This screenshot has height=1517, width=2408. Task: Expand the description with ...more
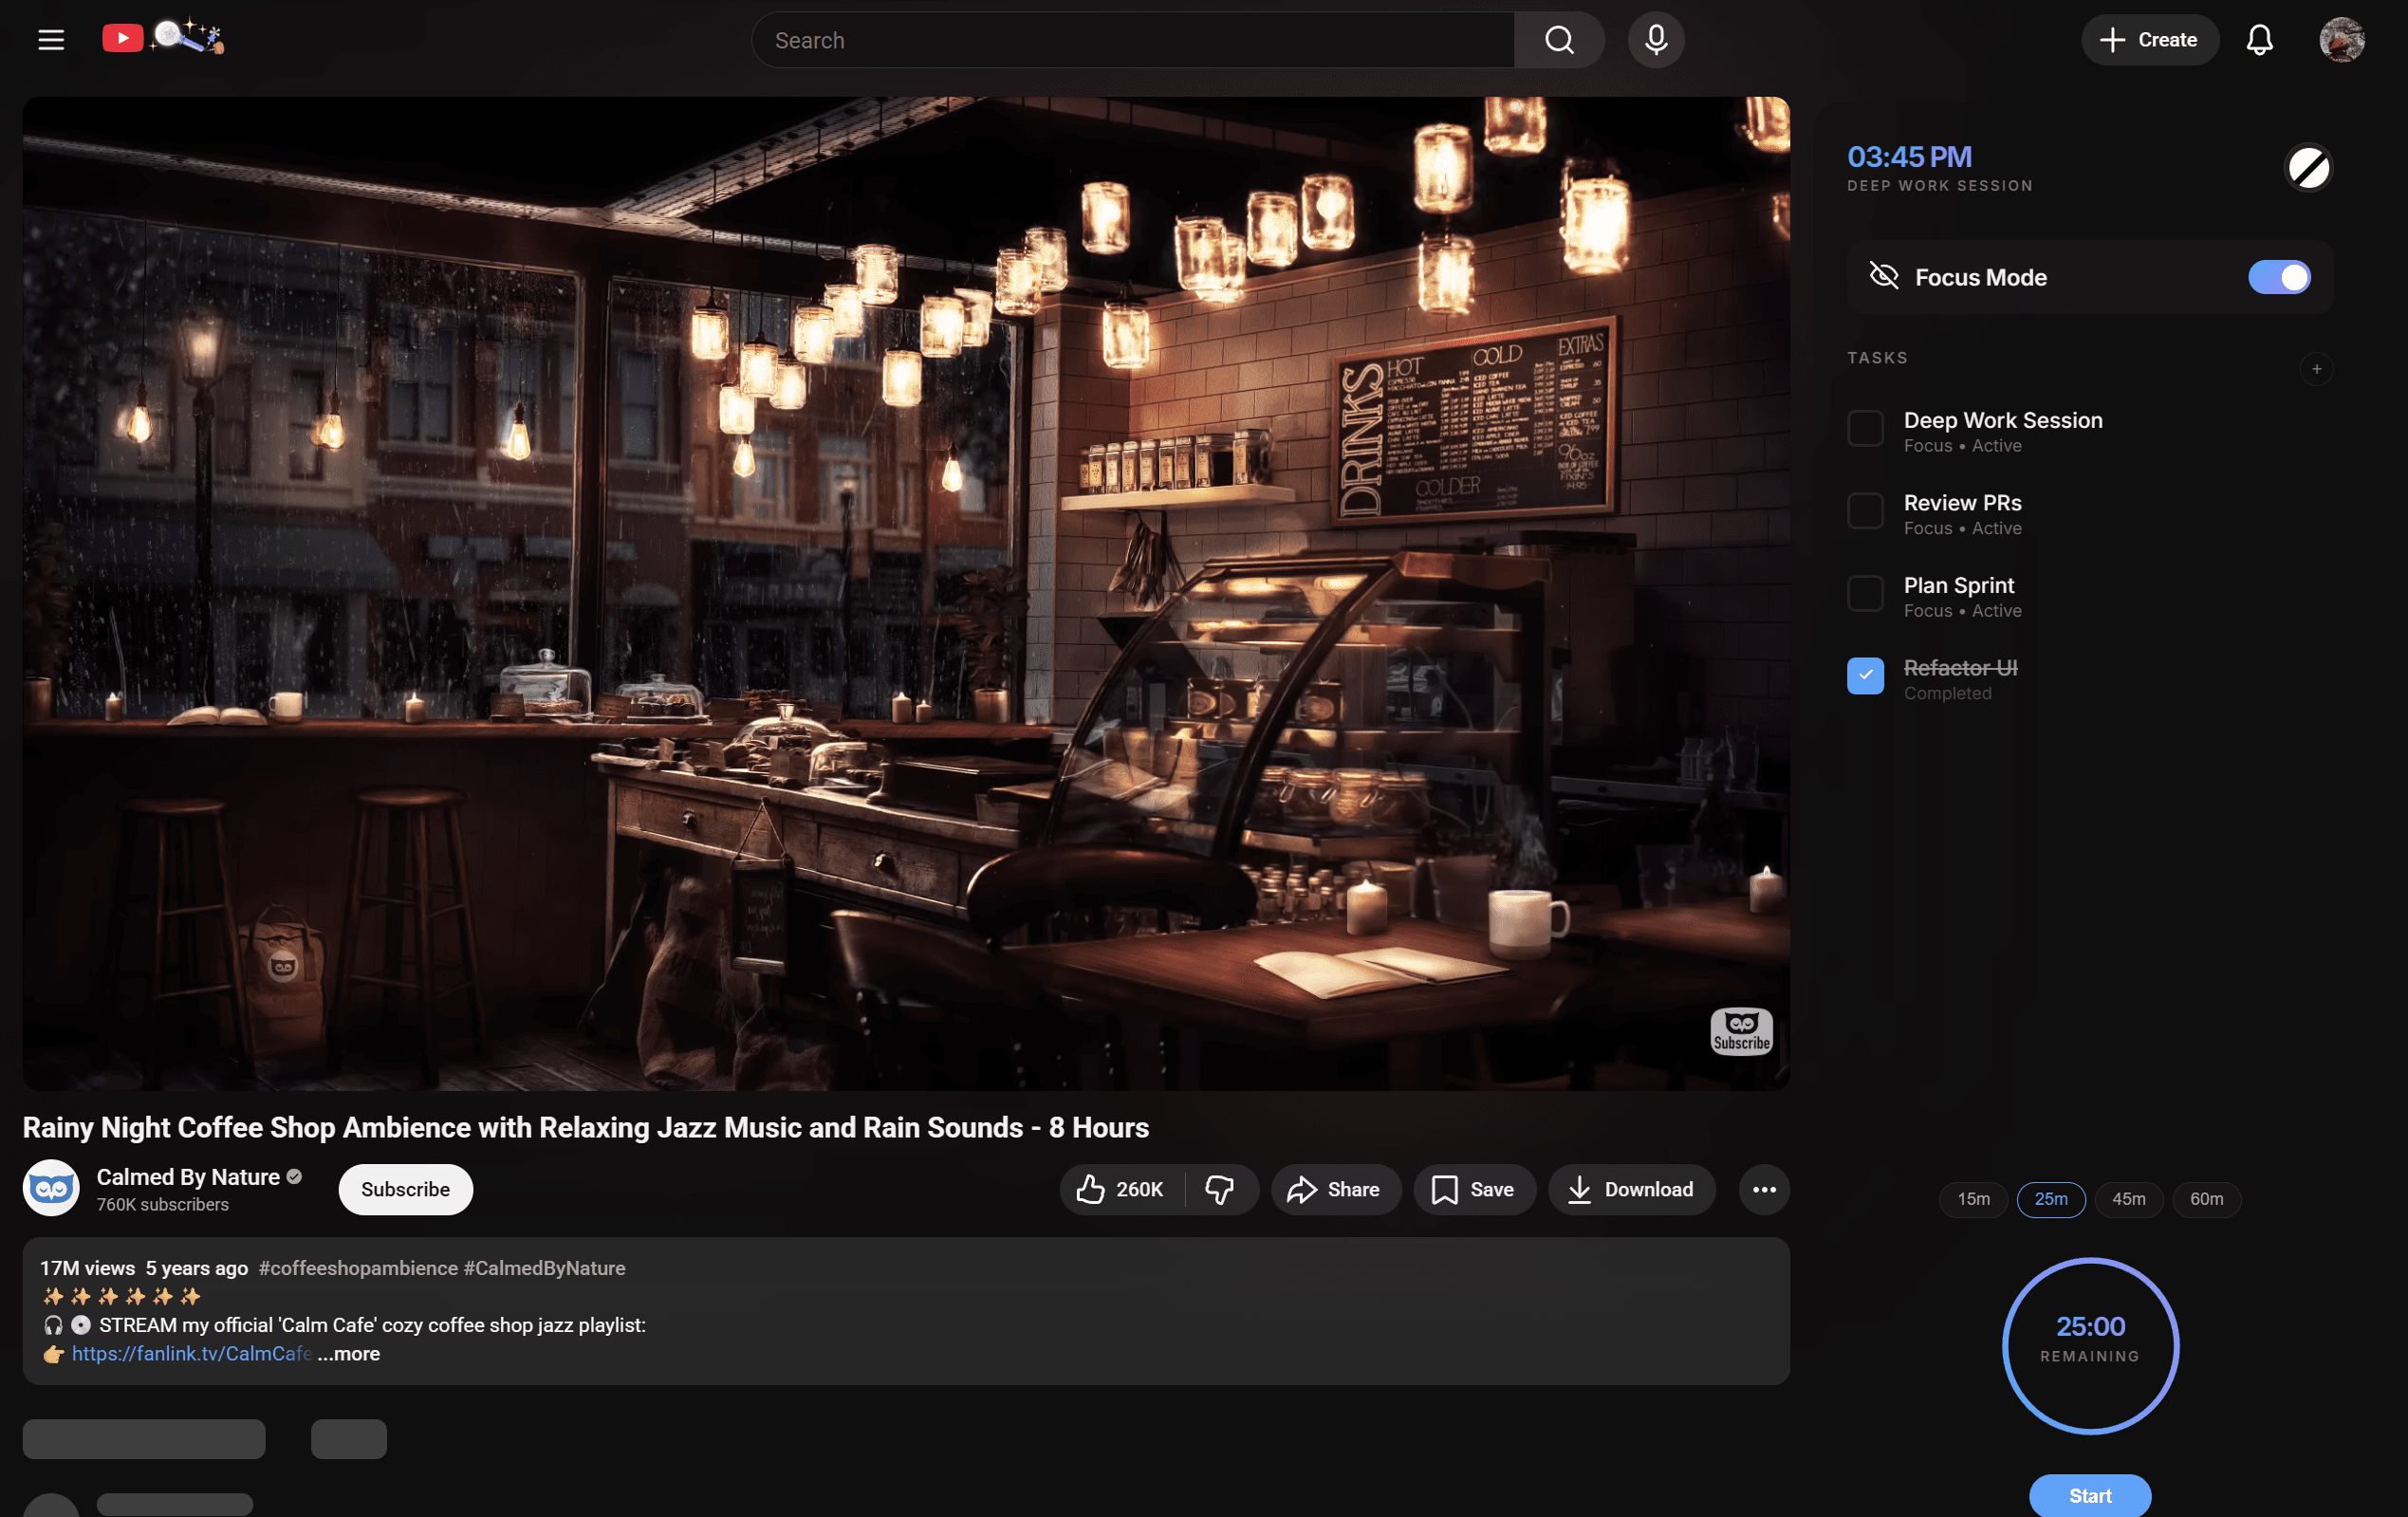coord(348,1353)
